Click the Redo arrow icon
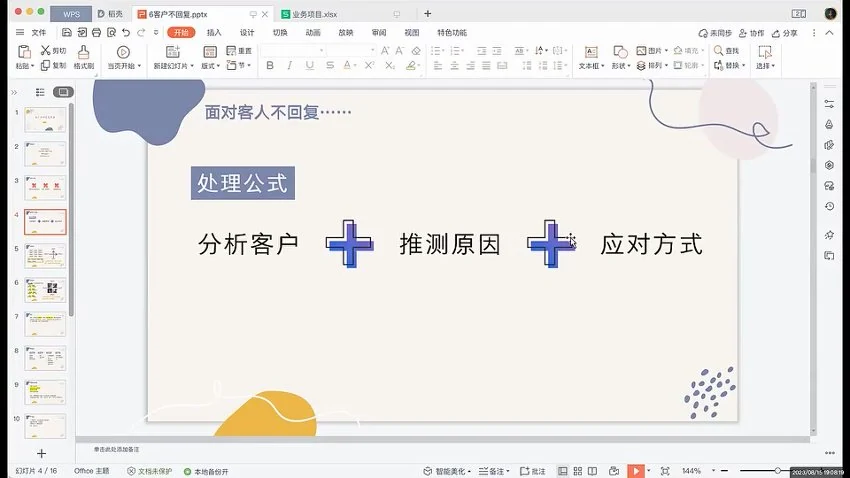 [141, 33]
